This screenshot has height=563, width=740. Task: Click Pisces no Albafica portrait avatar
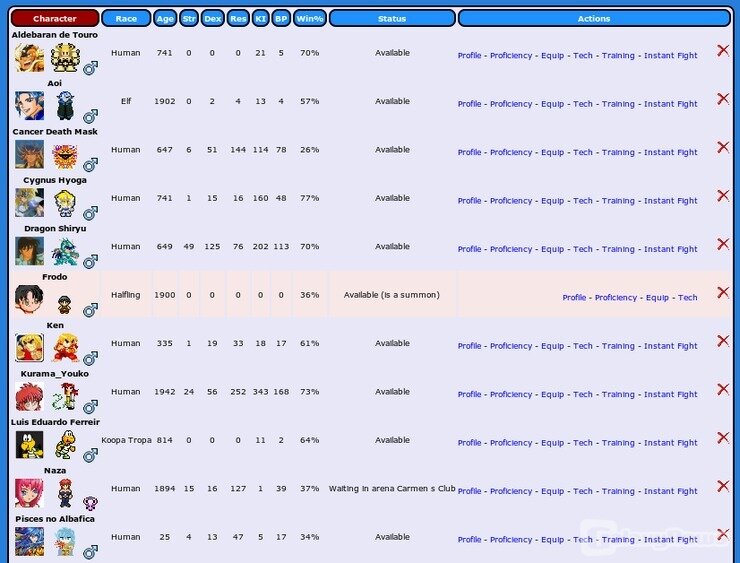(x=29, y=541)
